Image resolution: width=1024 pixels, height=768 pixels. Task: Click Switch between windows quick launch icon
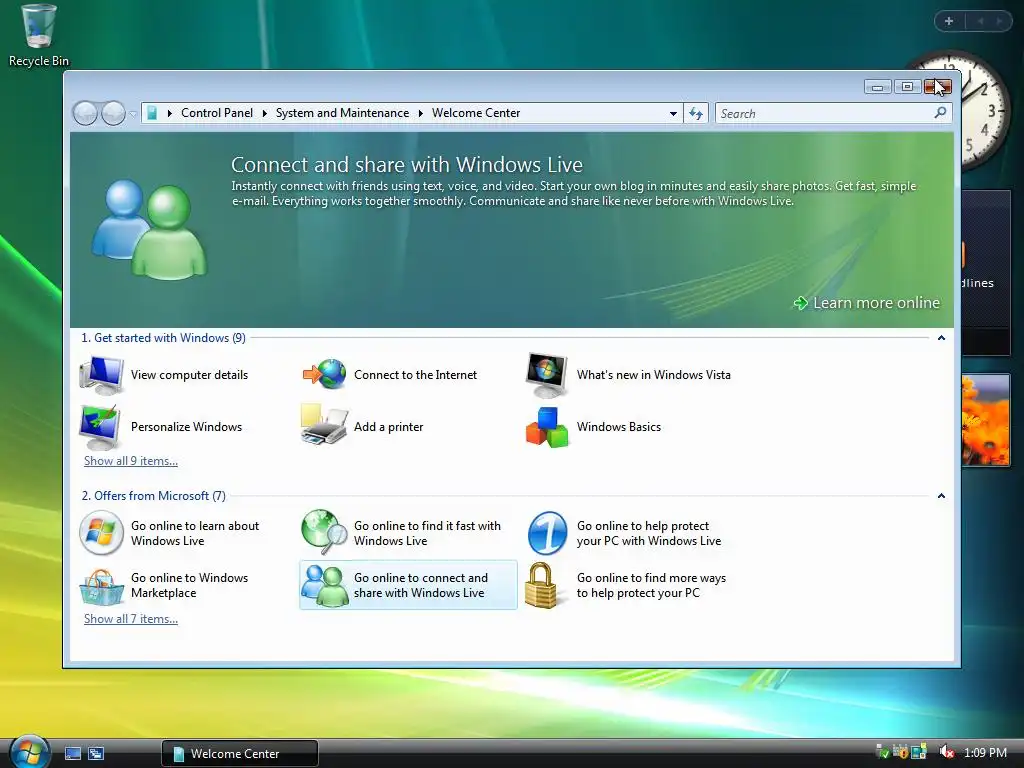click(x=96, y=754)
